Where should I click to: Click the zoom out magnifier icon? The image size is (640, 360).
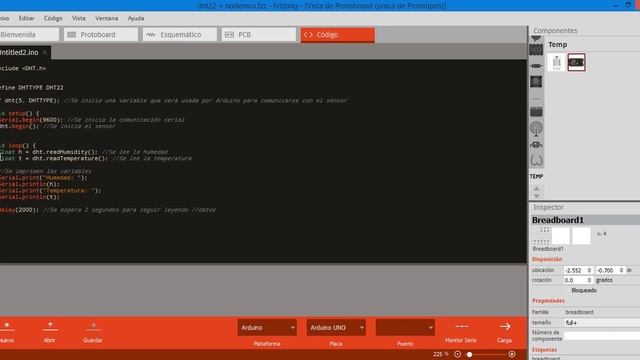458,354
